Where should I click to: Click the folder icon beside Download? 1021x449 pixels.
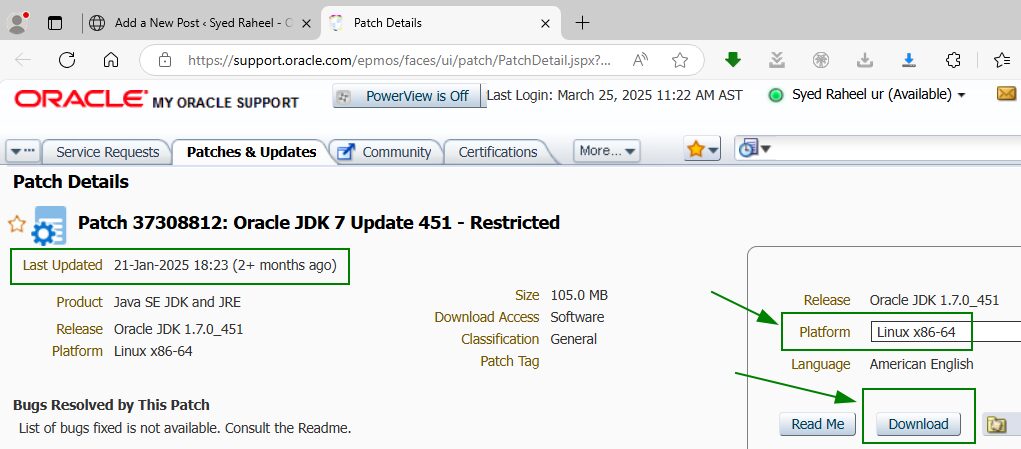point(996,424)
